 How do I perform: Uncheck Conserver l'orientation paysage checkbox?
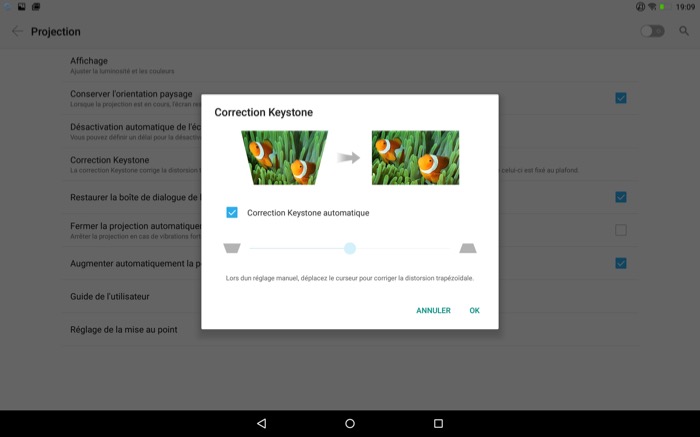coord(621,98)
